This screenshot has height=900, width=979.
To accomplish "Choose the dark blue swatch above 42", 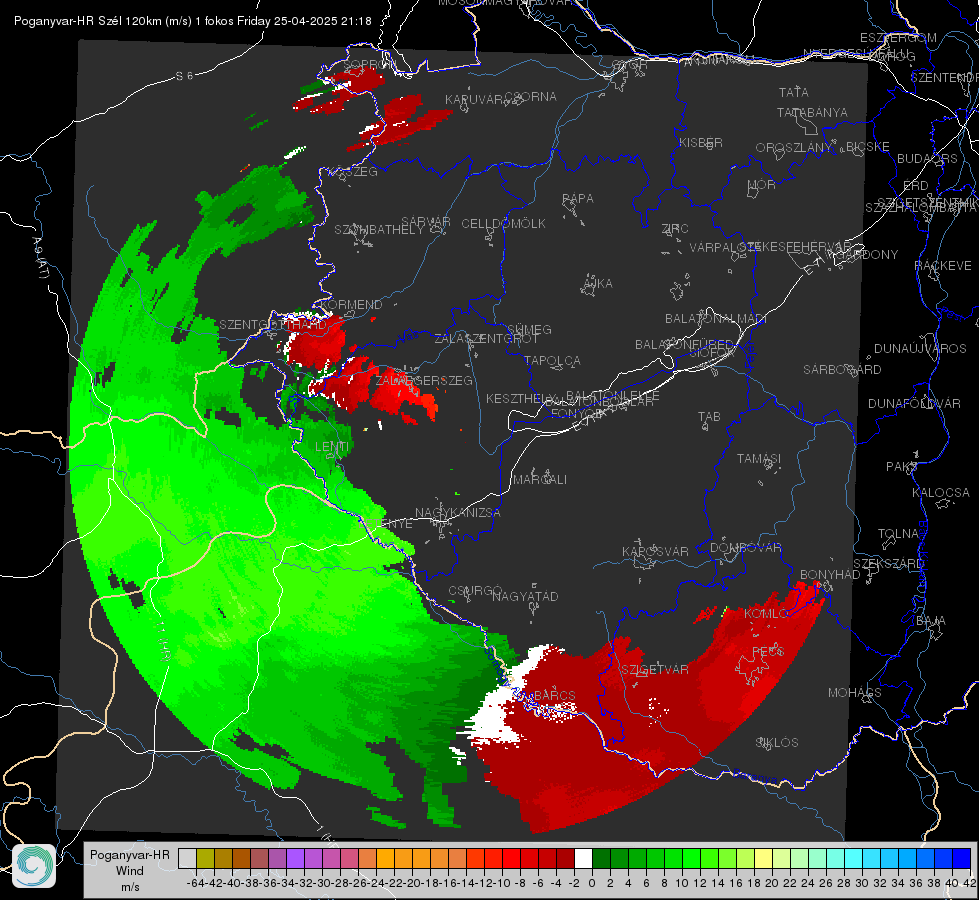I will click(962, 858).
